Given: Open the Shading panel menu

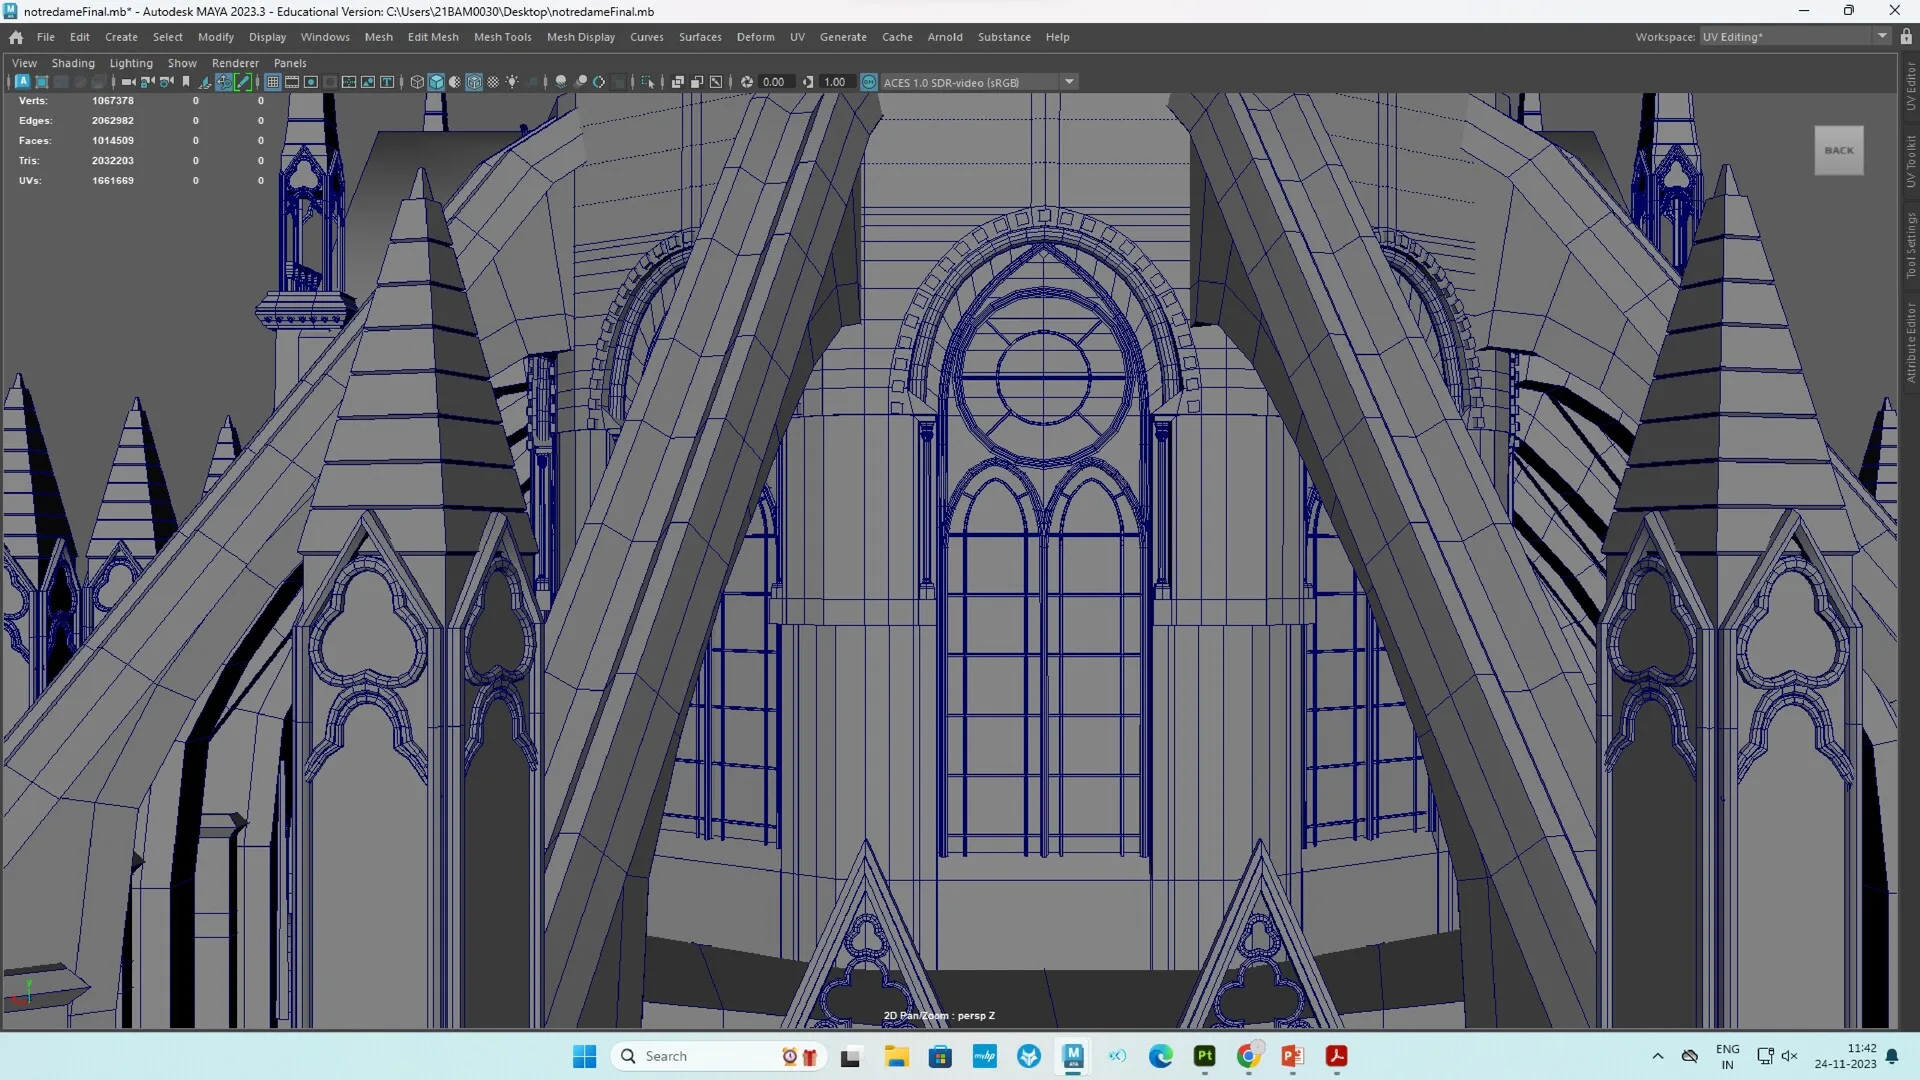Looking at the screenshot, I should tap(73, 63).
